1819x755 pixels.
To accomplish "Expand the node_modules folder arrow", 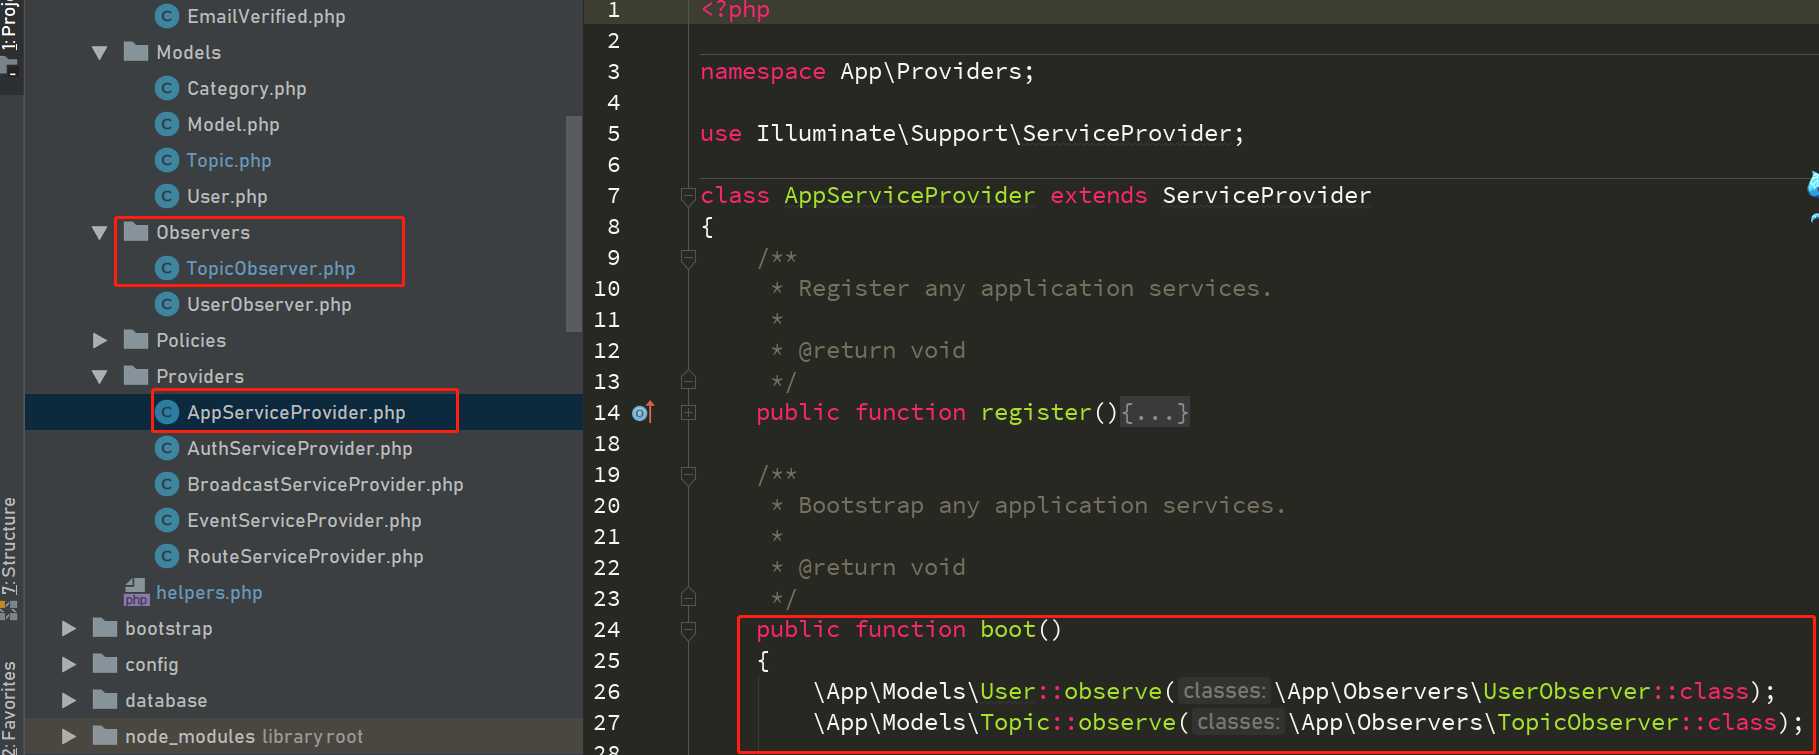I will pyautogui.click(x=68, y=736).
